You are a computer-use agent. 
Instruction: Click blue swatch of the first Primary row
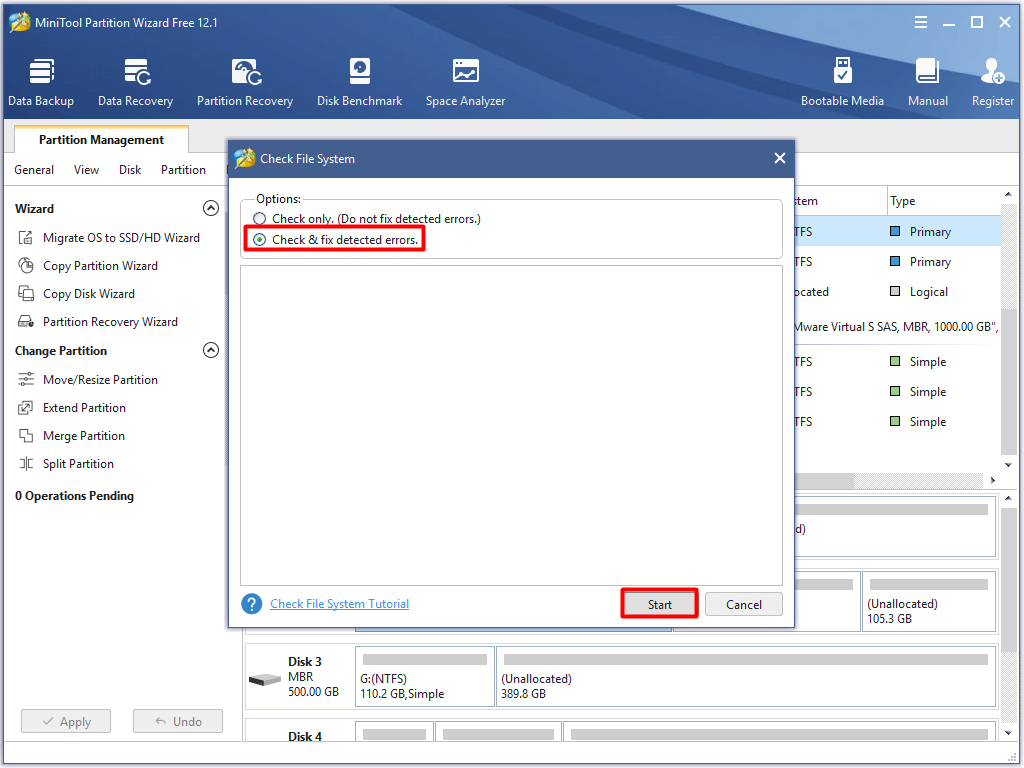click(895, 231)
